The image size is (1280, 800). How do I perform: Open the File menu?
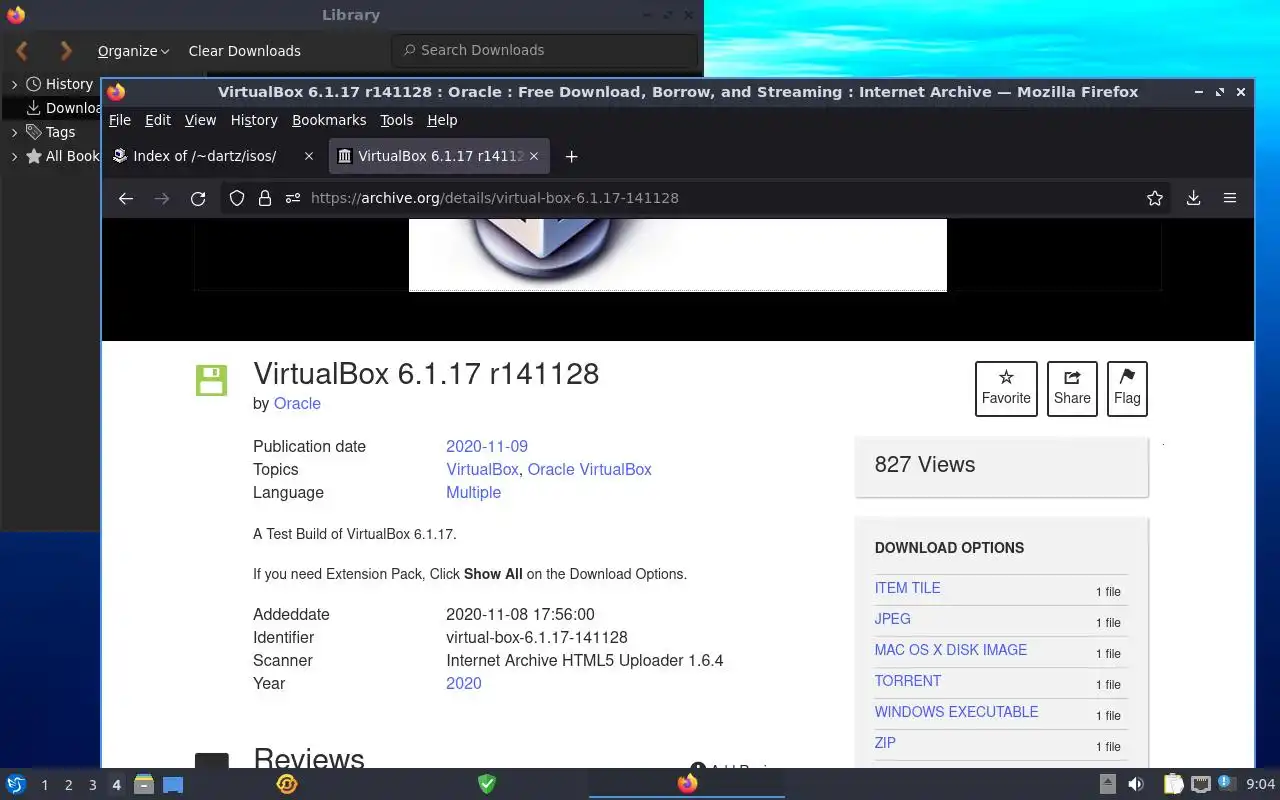click(x=120, y=120)
